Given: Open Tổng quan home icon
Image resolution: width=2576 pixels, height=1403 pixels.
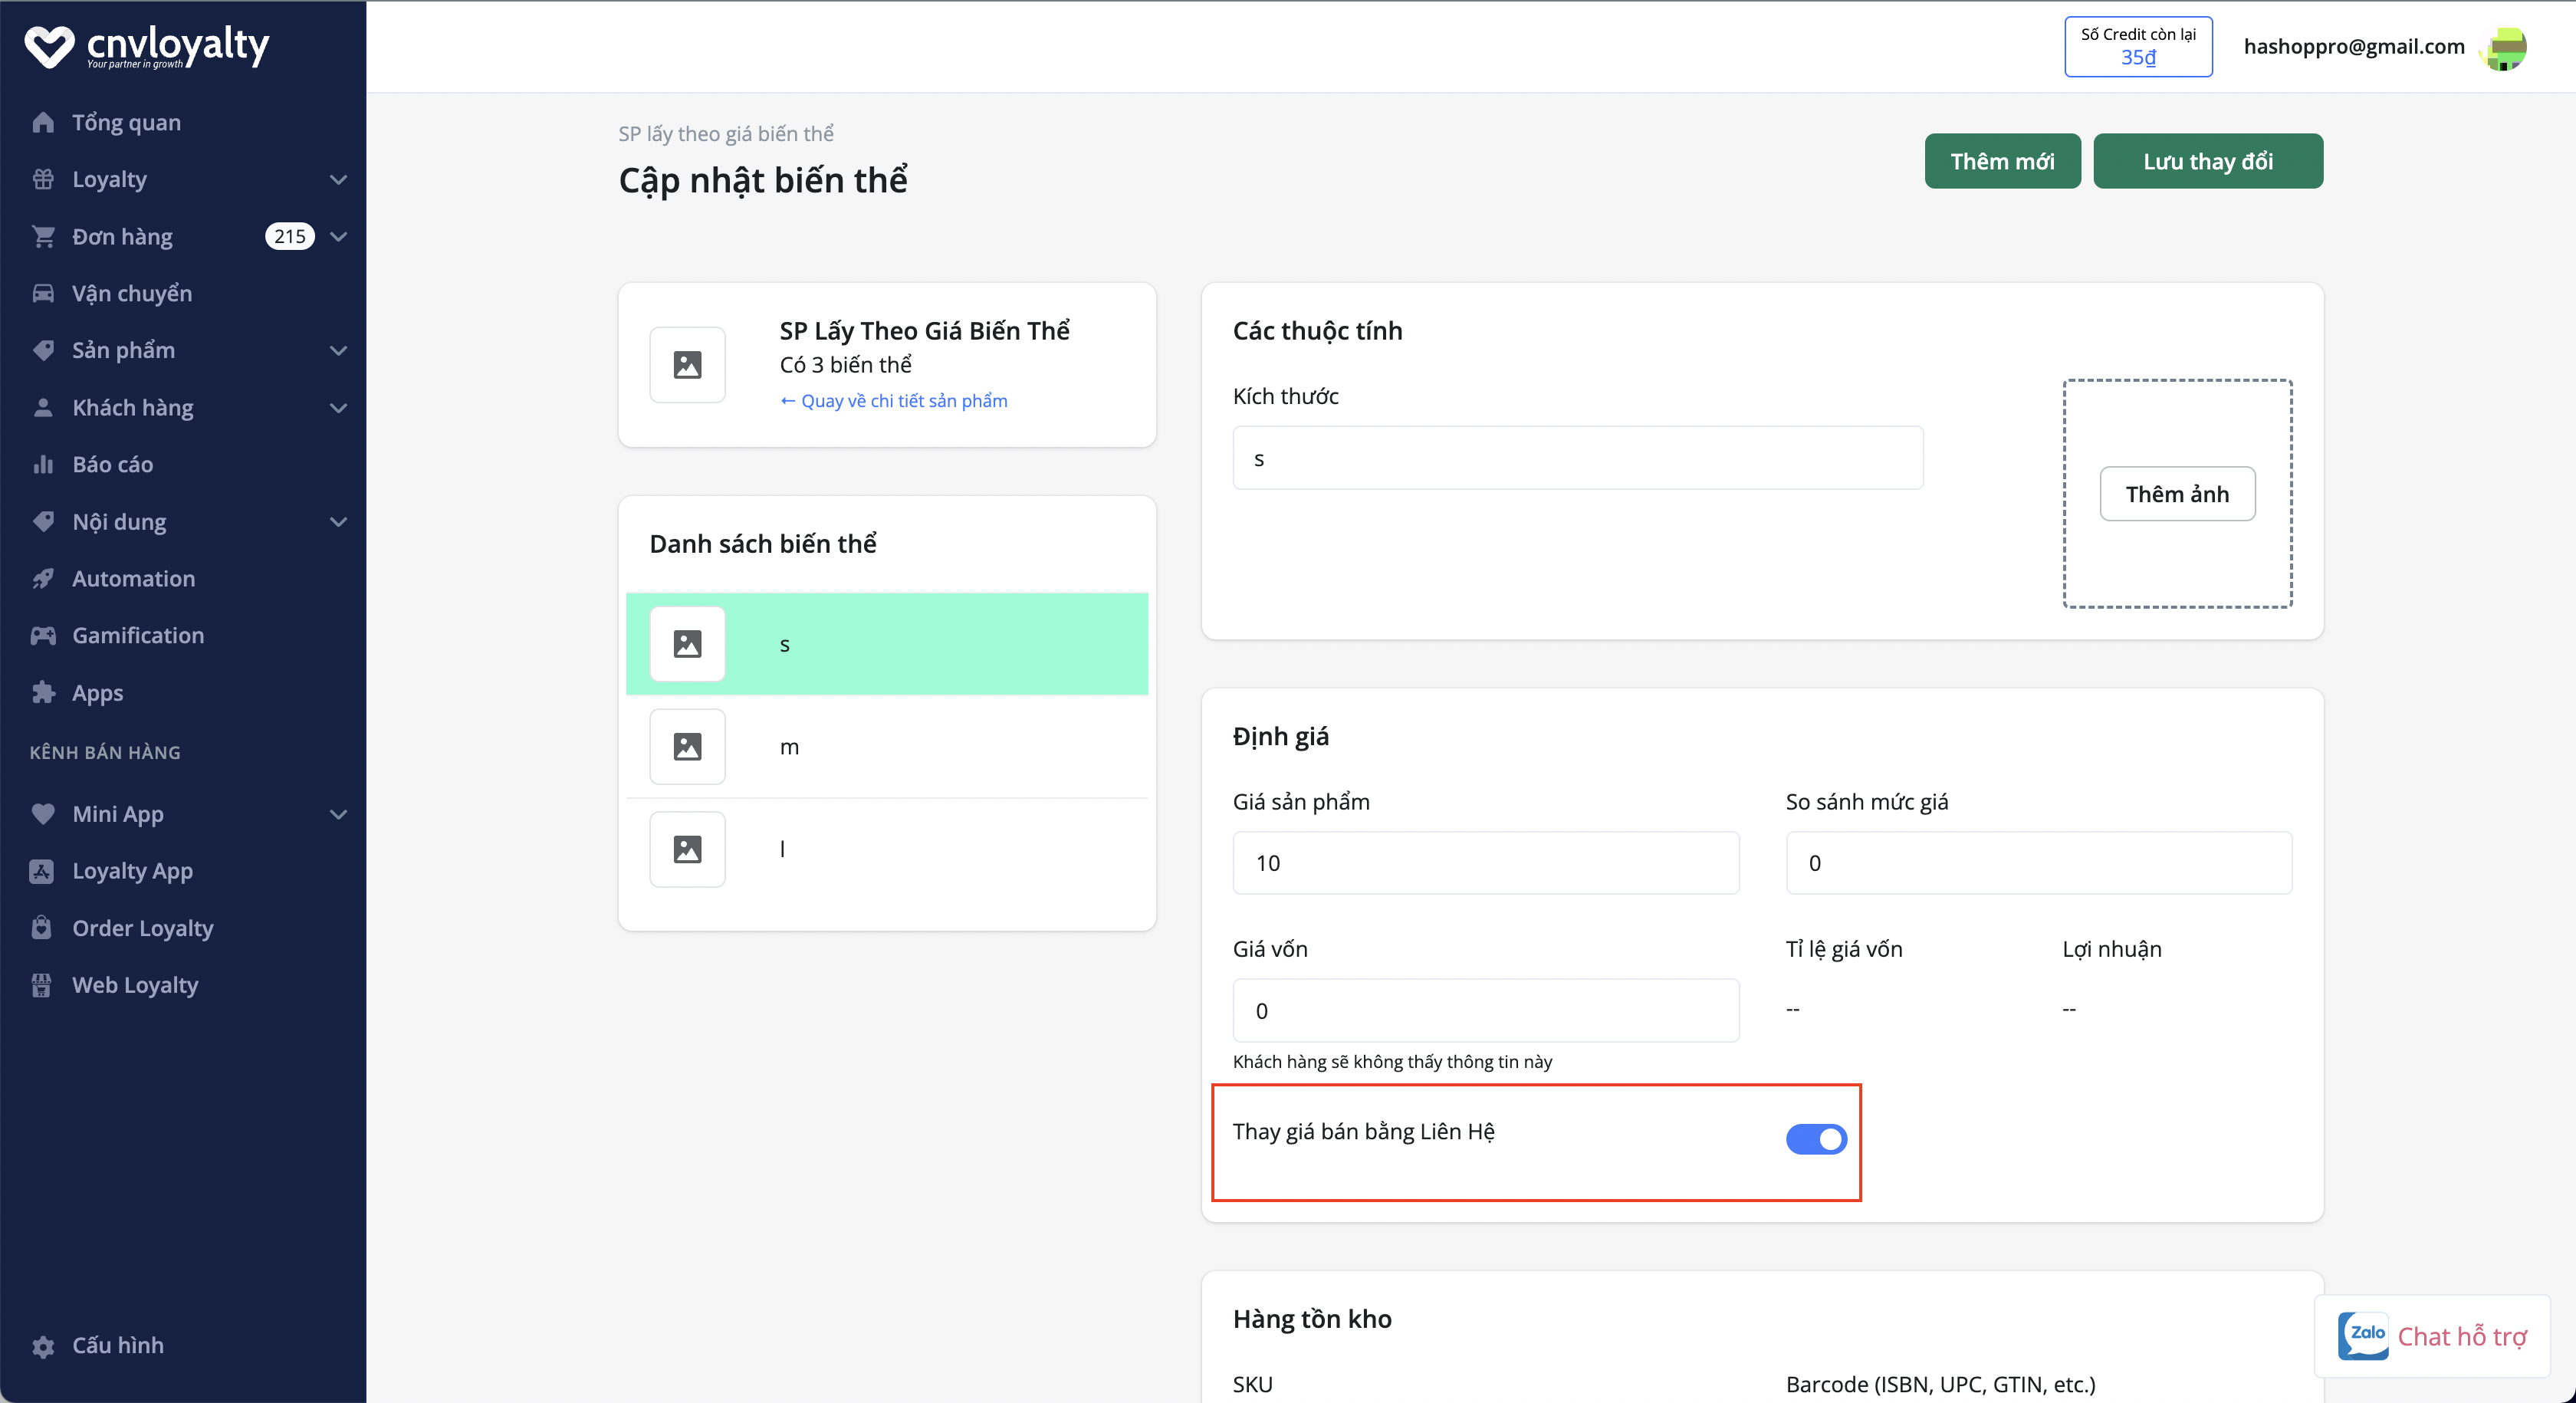Looking at the screenshot, I should coord(43,122).
